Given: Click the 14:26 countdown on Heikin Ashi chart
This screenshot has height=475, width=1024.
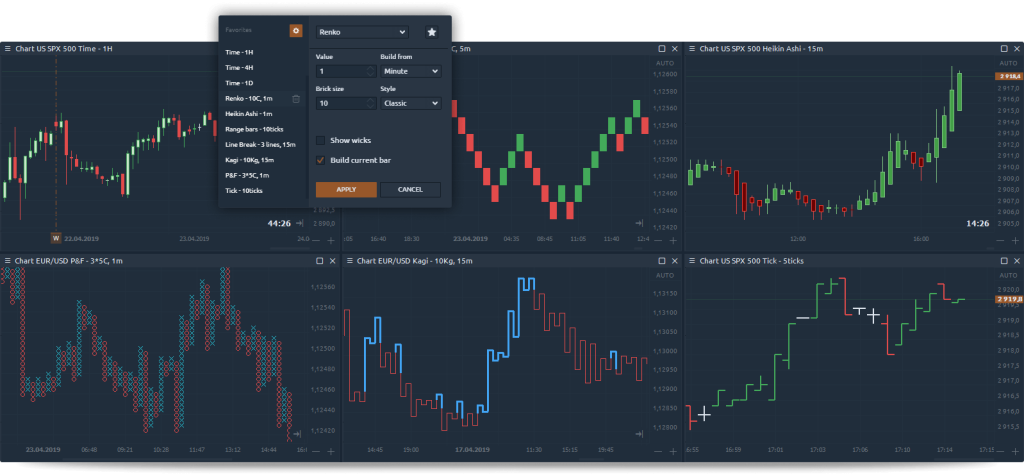Looking at the screenshot, I should coord(978,223).
